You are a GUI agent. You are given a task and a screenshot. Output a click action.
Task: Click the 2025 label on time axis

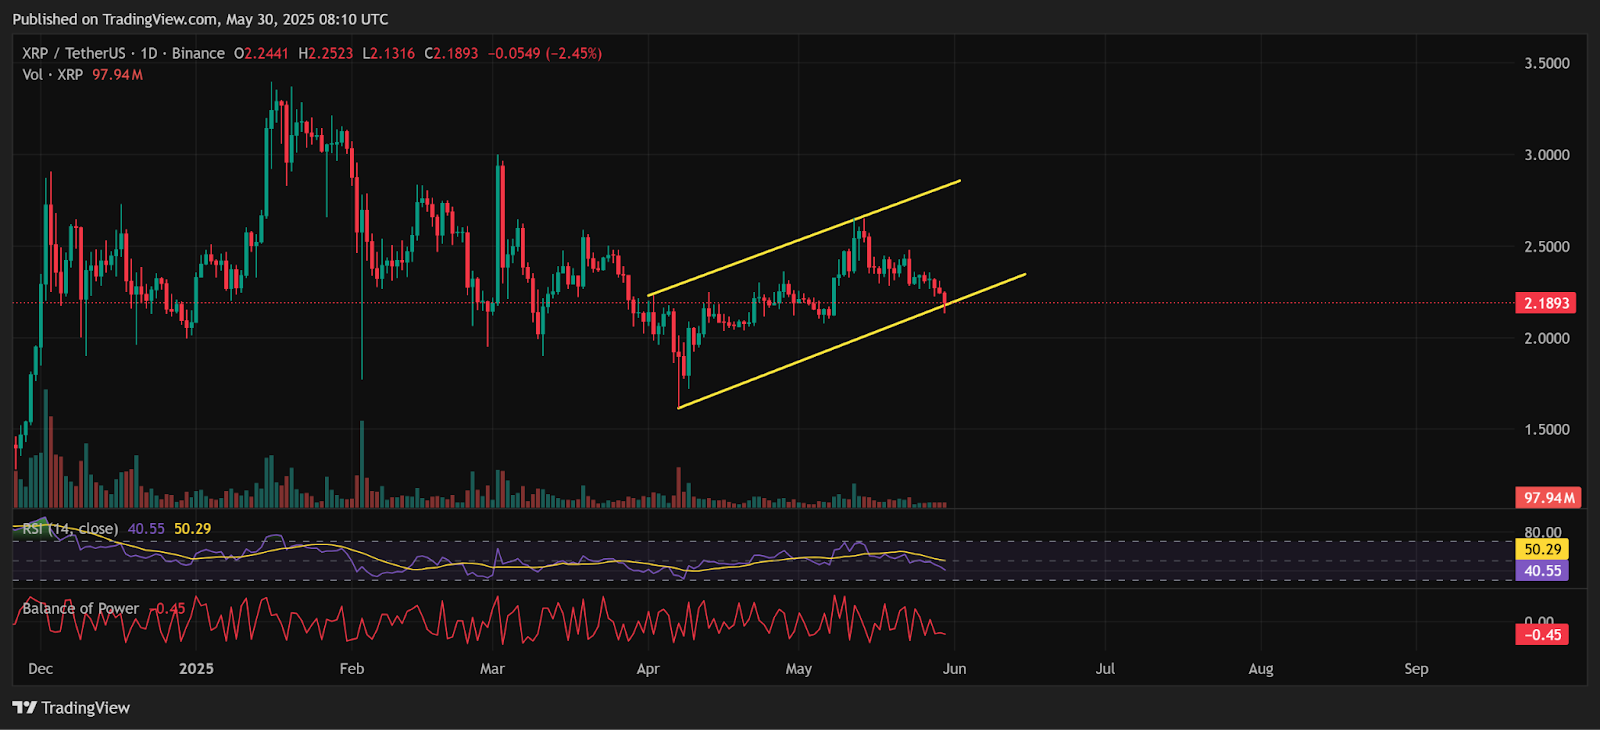click(196, 669)
